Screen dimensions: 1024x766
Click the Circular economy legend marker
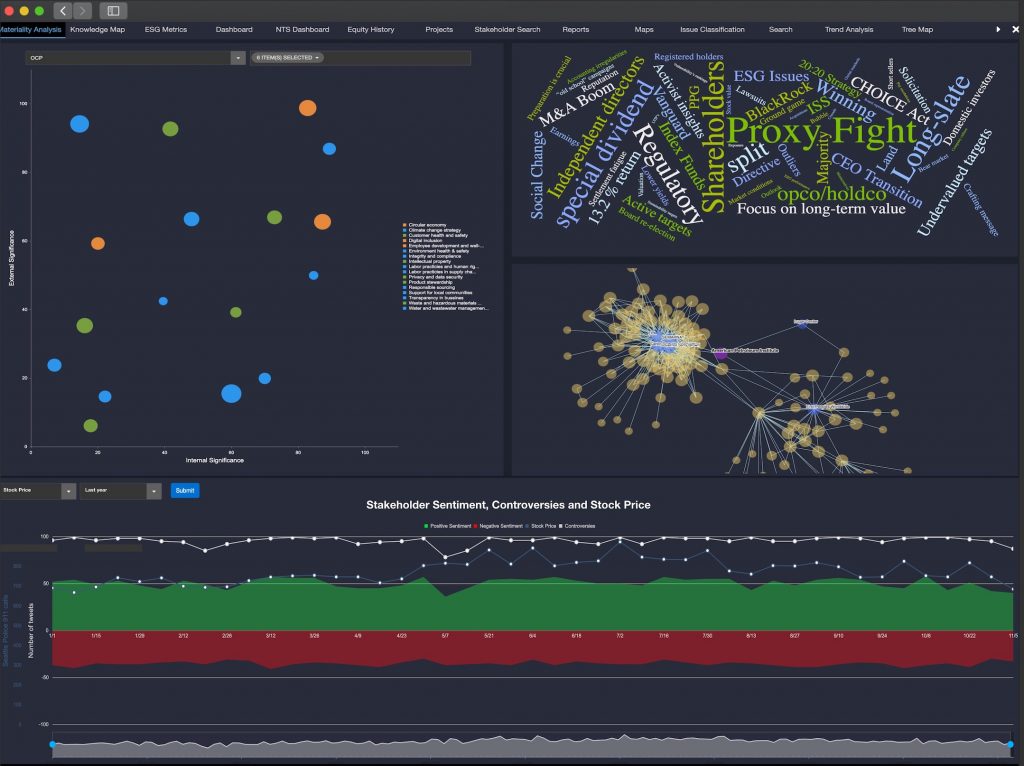coord(404,225)
